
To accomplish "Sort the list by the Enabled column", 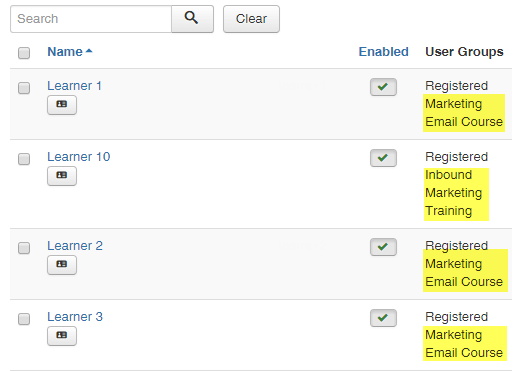I will 384,52.
